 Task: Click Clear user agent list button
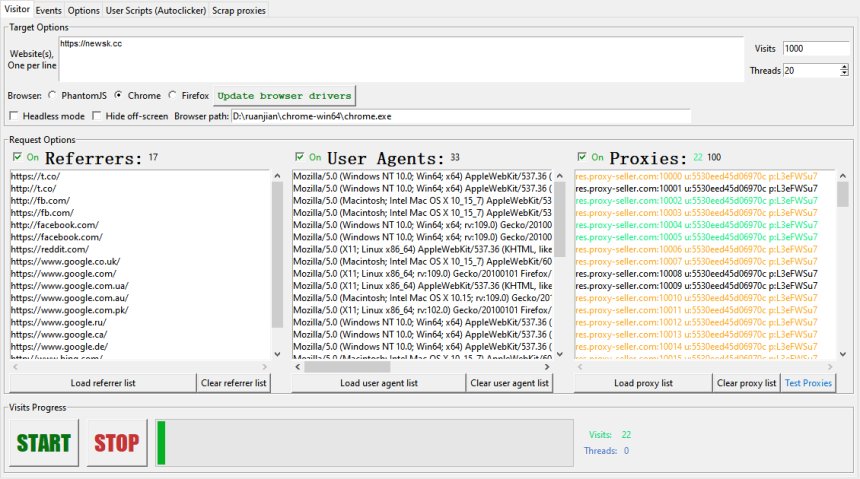(x=509, y=383)
